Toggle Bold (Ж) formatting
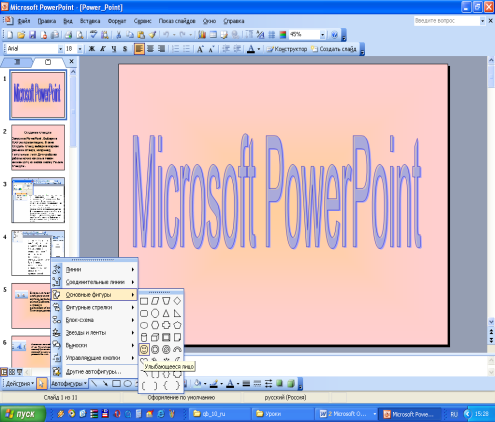The width and height of the screenshot is (495, 422). [92, 49]
